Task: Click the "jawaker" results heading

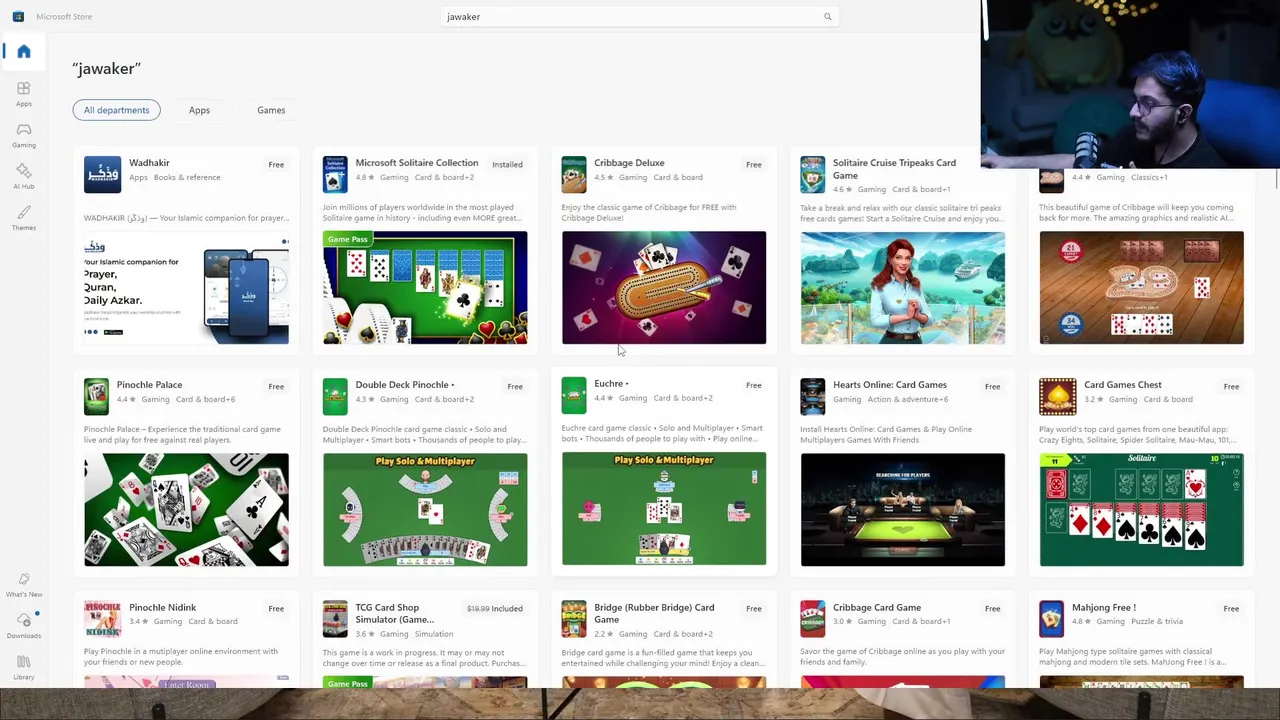Action: click(106, 69)
